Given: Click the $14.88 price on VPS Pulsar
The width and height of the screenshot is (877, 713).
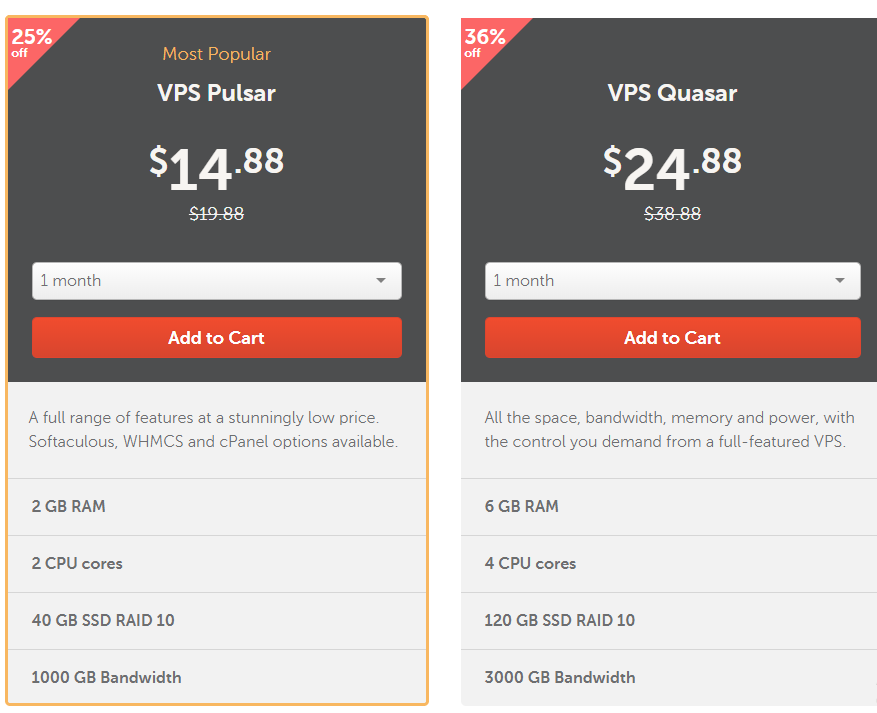Looking at the screenshot, I should point(216,165).
